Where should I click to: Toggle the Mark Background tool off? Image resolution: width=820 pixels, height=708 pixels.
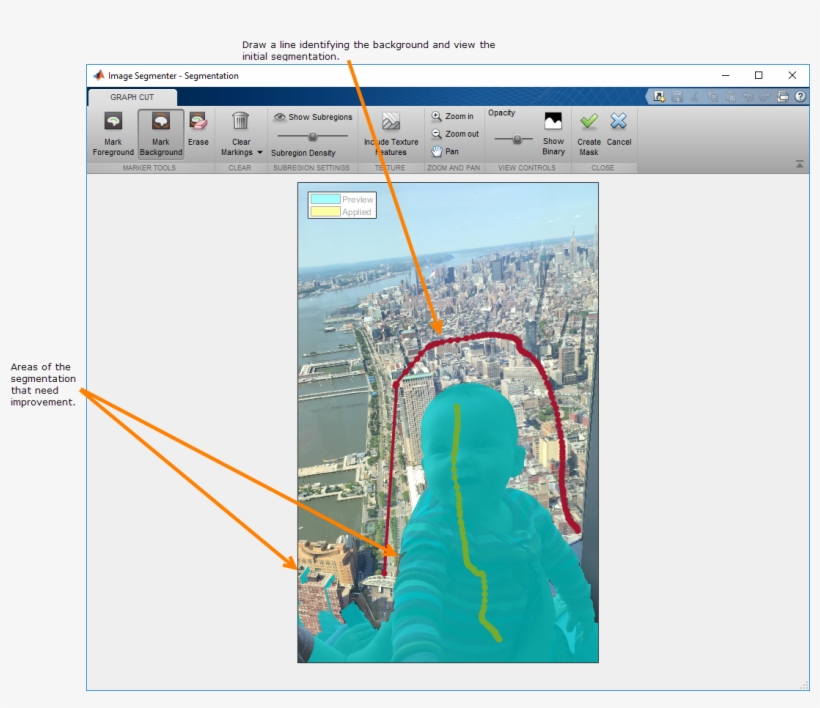tap(161, 130)
